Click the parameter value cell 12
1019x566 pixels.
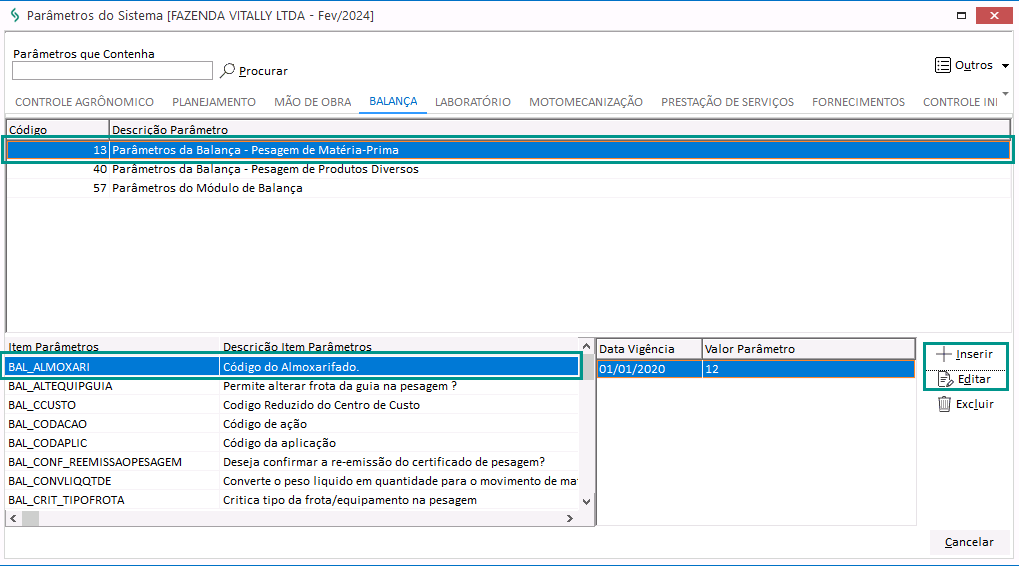coord(808,369)
